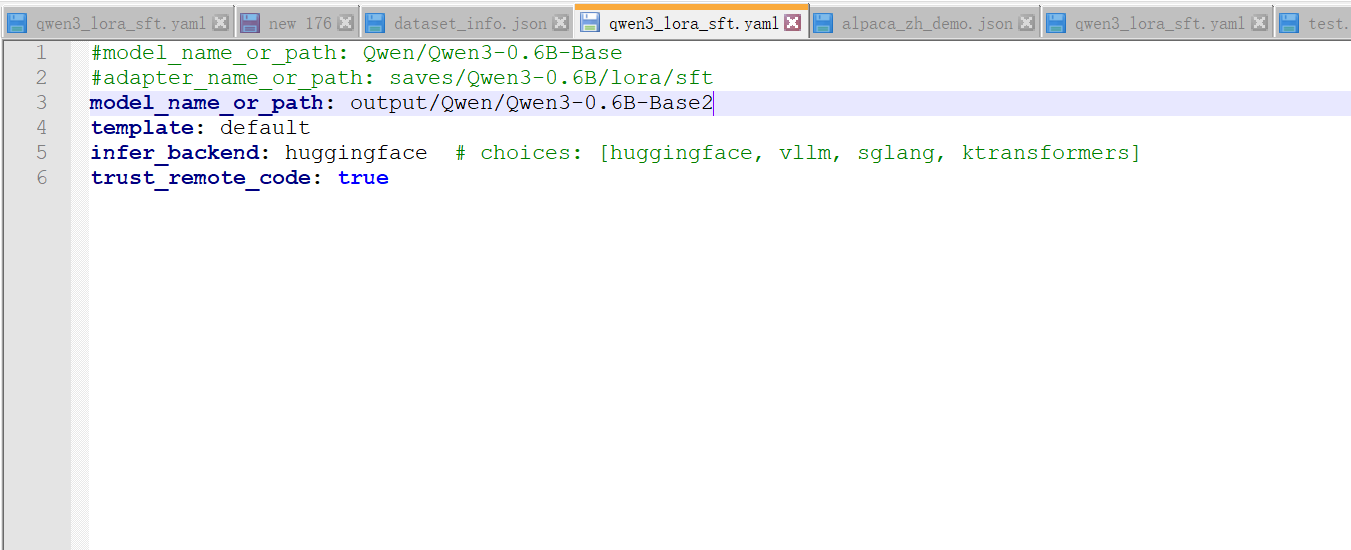Switch to the new 176 tab

pyautogui.click(x=297, y=23)
